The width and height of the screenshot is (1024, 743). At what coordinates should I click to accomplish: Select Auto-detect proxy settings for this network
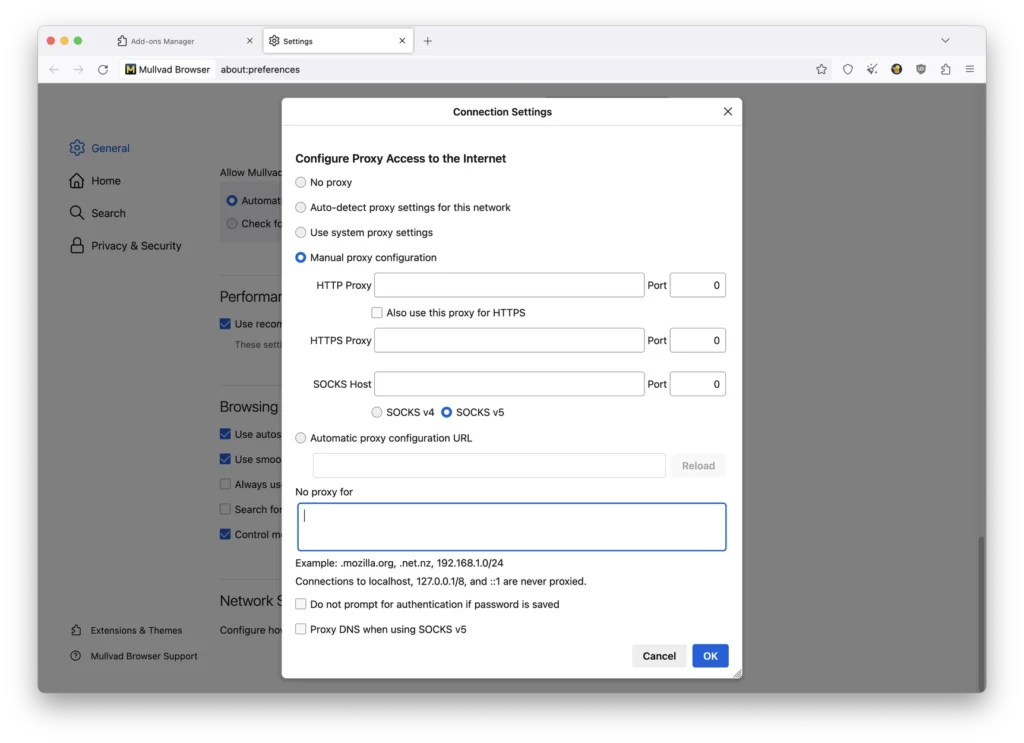tap(300, 207)
